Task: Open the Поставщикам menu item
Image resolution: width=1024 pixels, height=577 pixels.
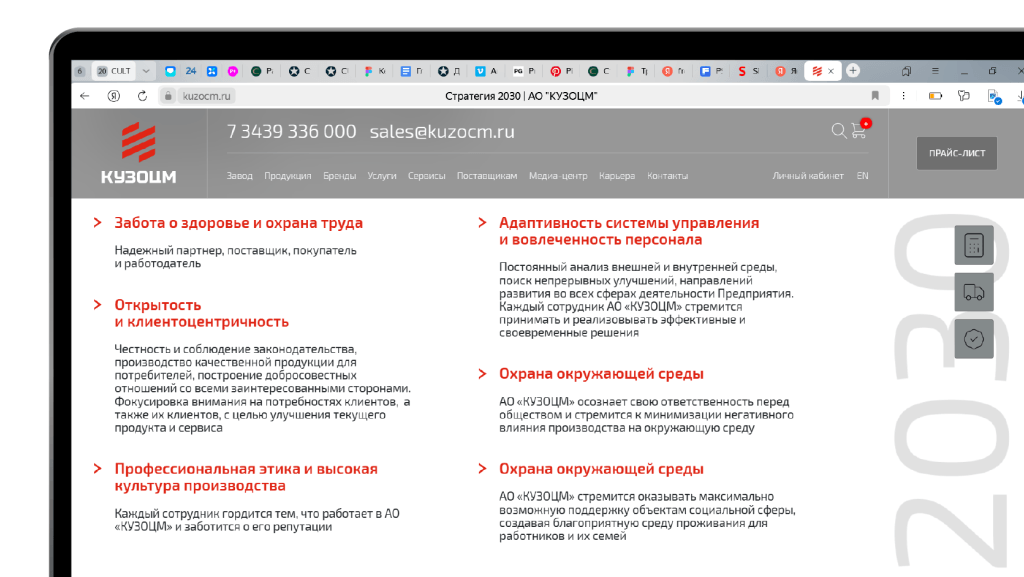Action: click(x=487, y=176)
